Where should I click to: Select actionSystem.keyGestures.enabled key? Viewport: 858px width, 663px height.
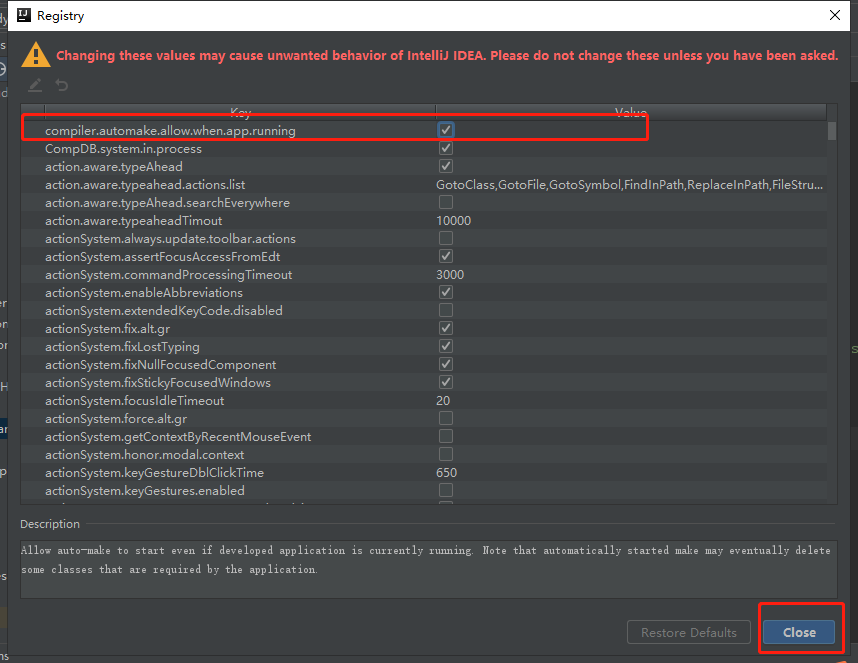144,491
